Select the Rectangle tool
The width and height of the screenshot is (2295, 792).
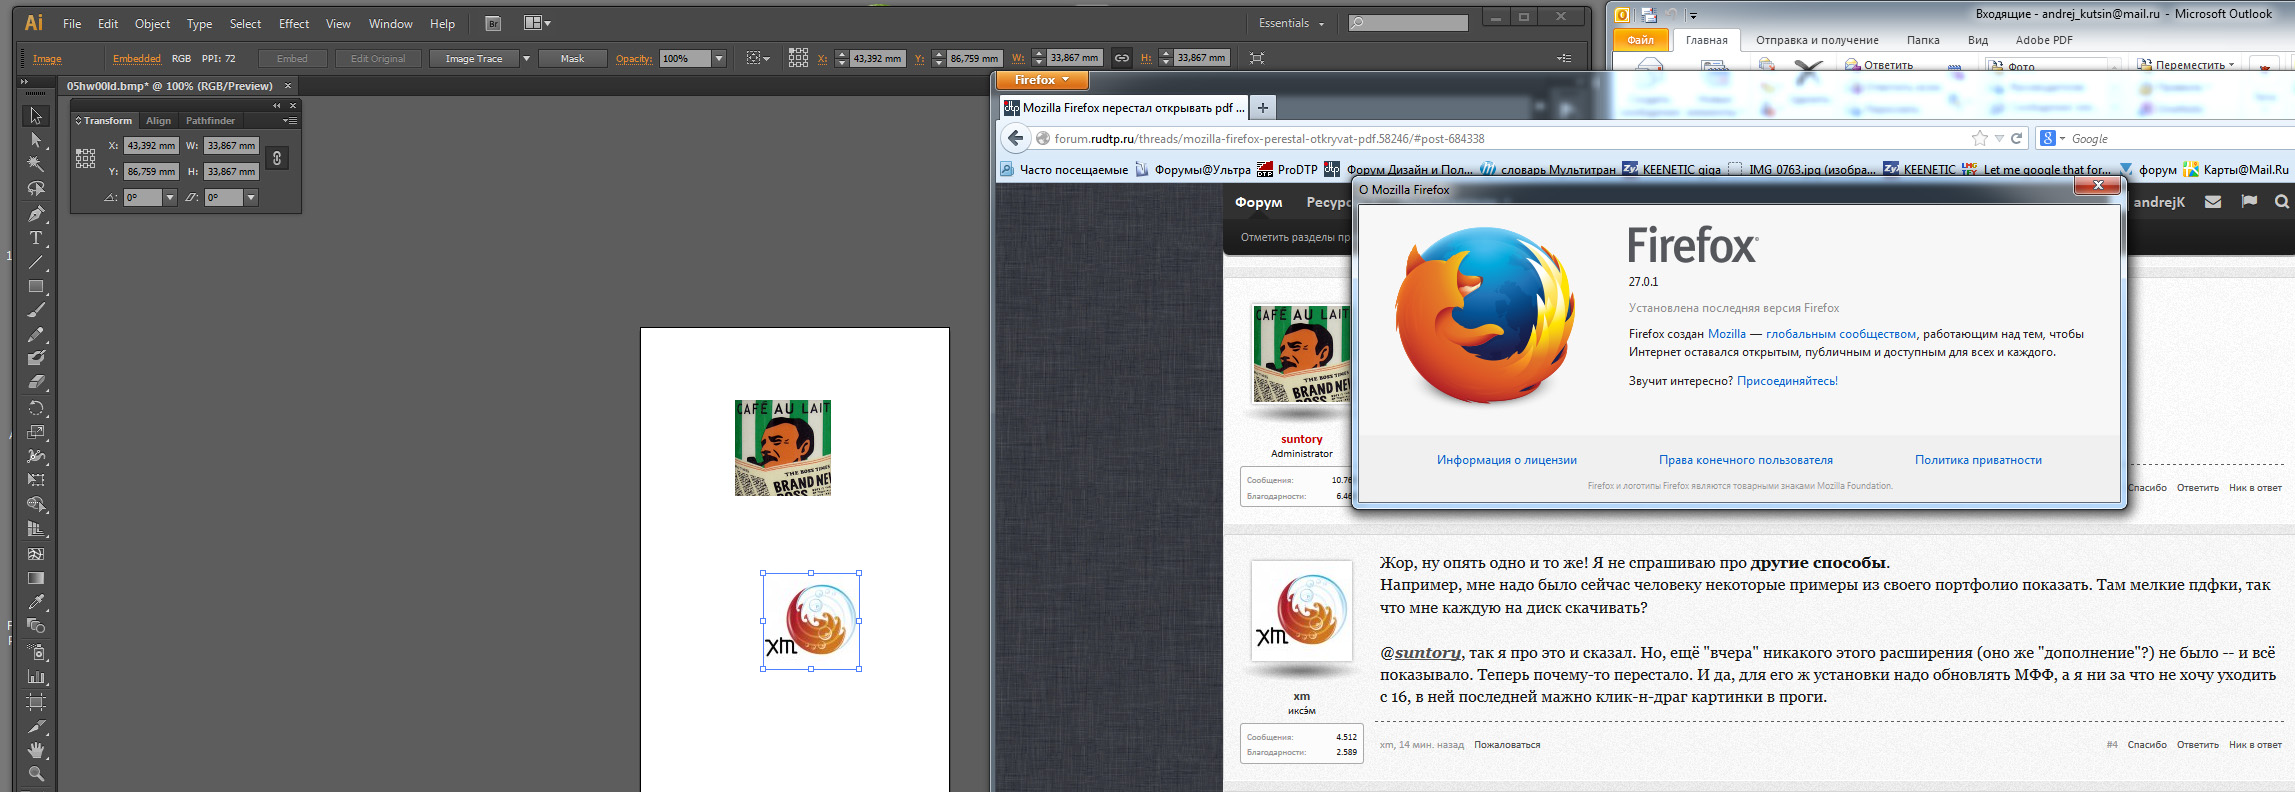point(36,286)
